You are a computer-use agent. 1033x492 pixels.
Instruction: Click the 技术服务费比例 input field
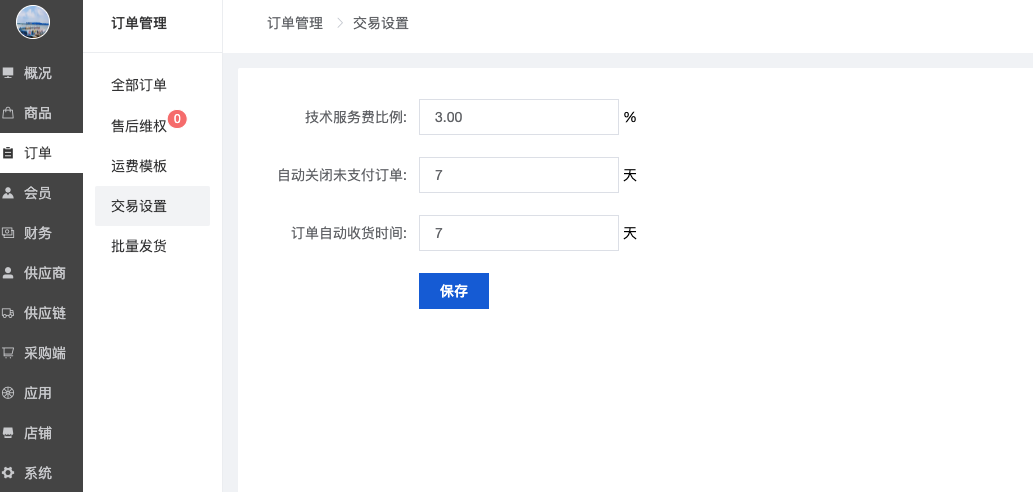(x=519, y=117)
